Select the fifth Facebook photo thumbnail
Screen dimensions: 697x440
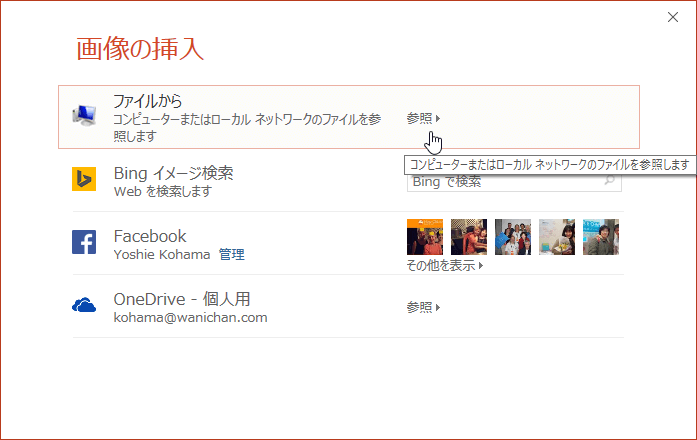601,237
